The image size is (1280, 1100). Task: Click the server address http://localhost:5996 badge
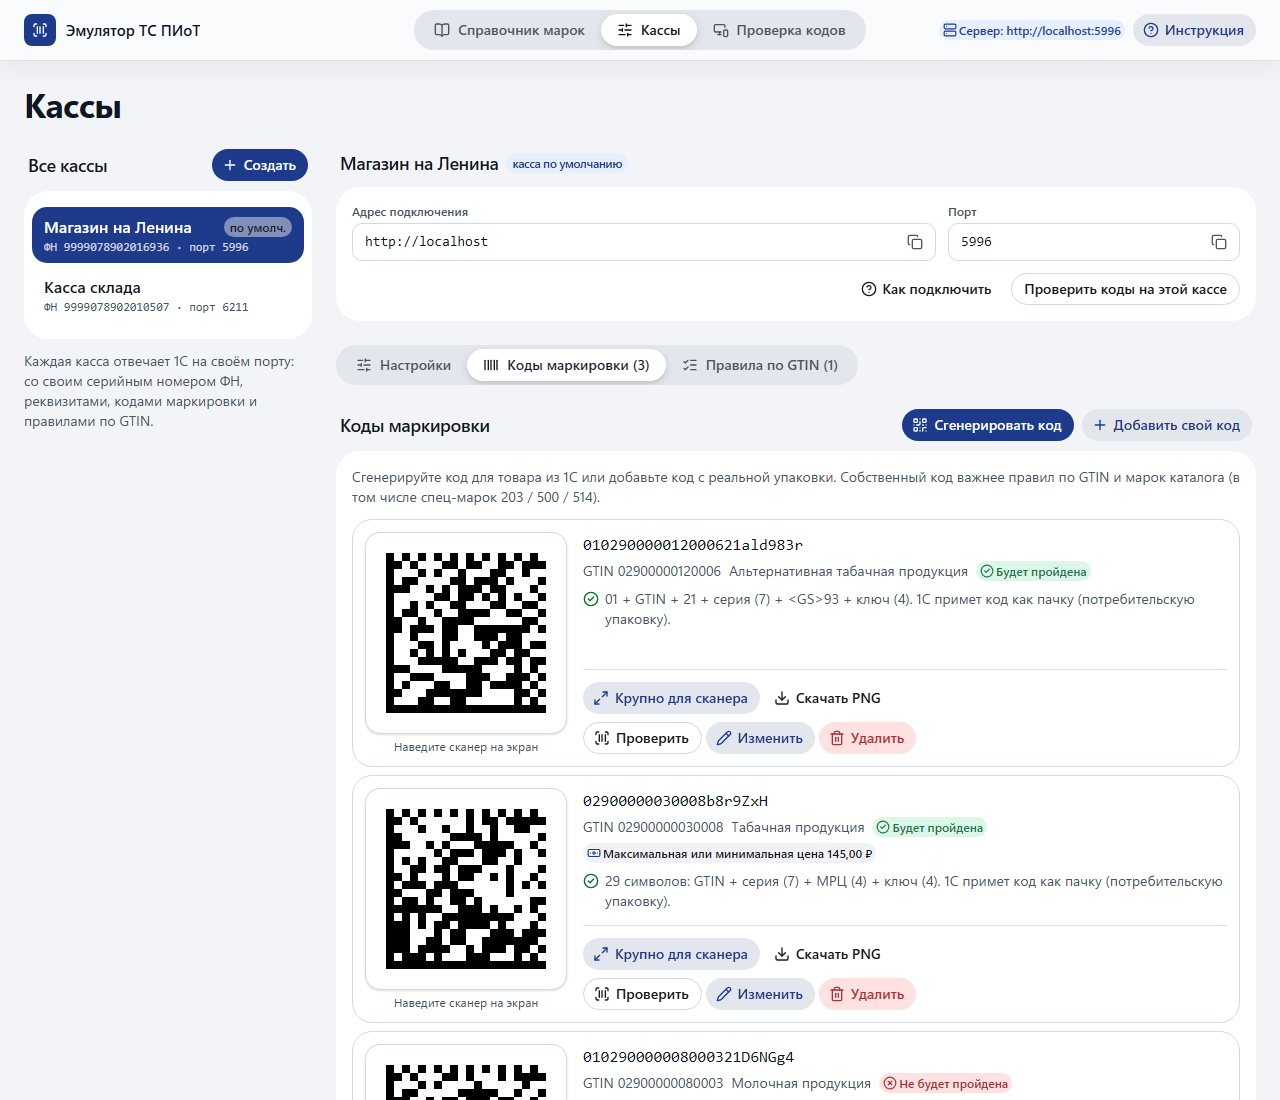pyautogui.click(x=1032, y=31)
